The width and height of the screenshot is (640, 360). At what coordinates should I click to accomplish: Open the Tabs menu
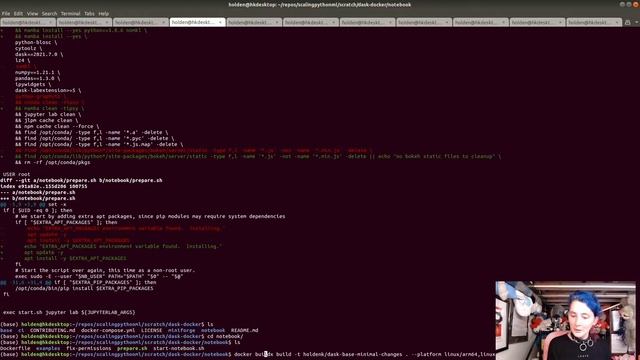(x=89, y=13)
